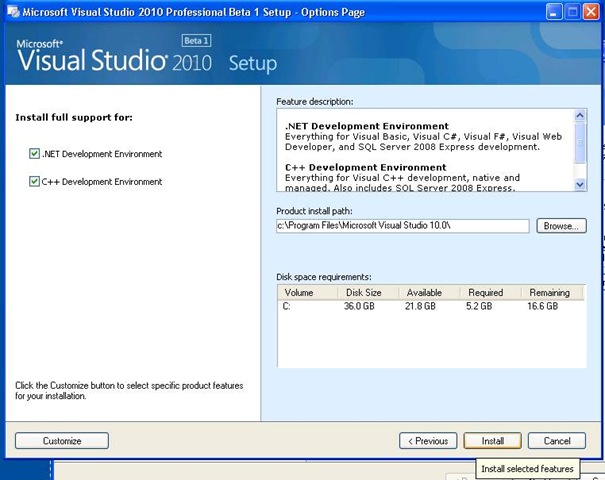The width and height of the screenshot is (605, 480).
Task: Uncheck .NET Development Environment checkbox
Action: tap(34, 154)
